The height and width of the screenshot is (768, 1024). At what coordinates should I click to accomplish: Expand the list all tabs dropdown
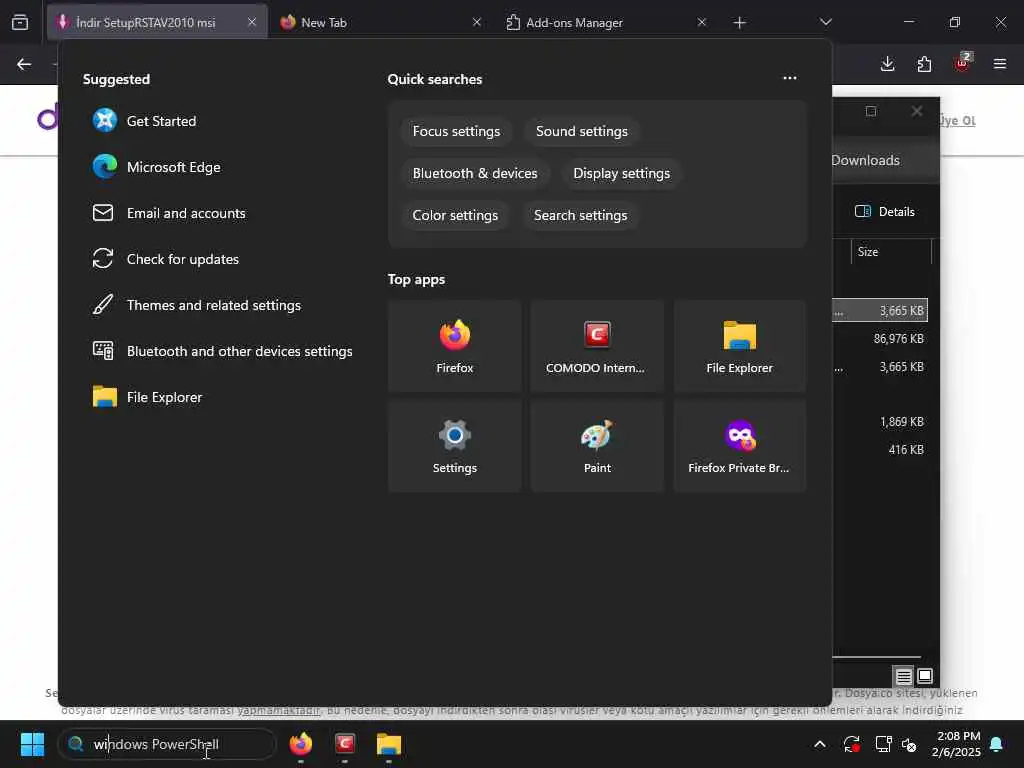tap(825, 22)
